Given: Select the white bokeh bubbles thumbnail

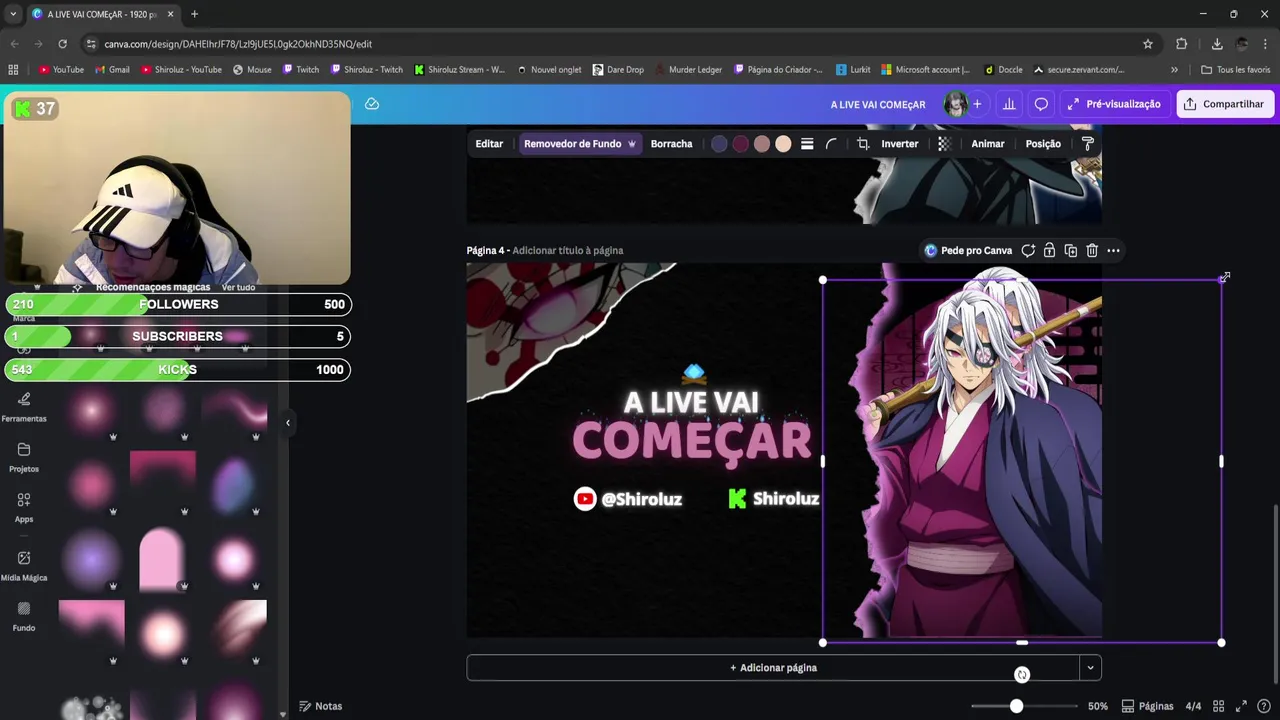Looking at the screenshot, I should (x=92, y=706).
